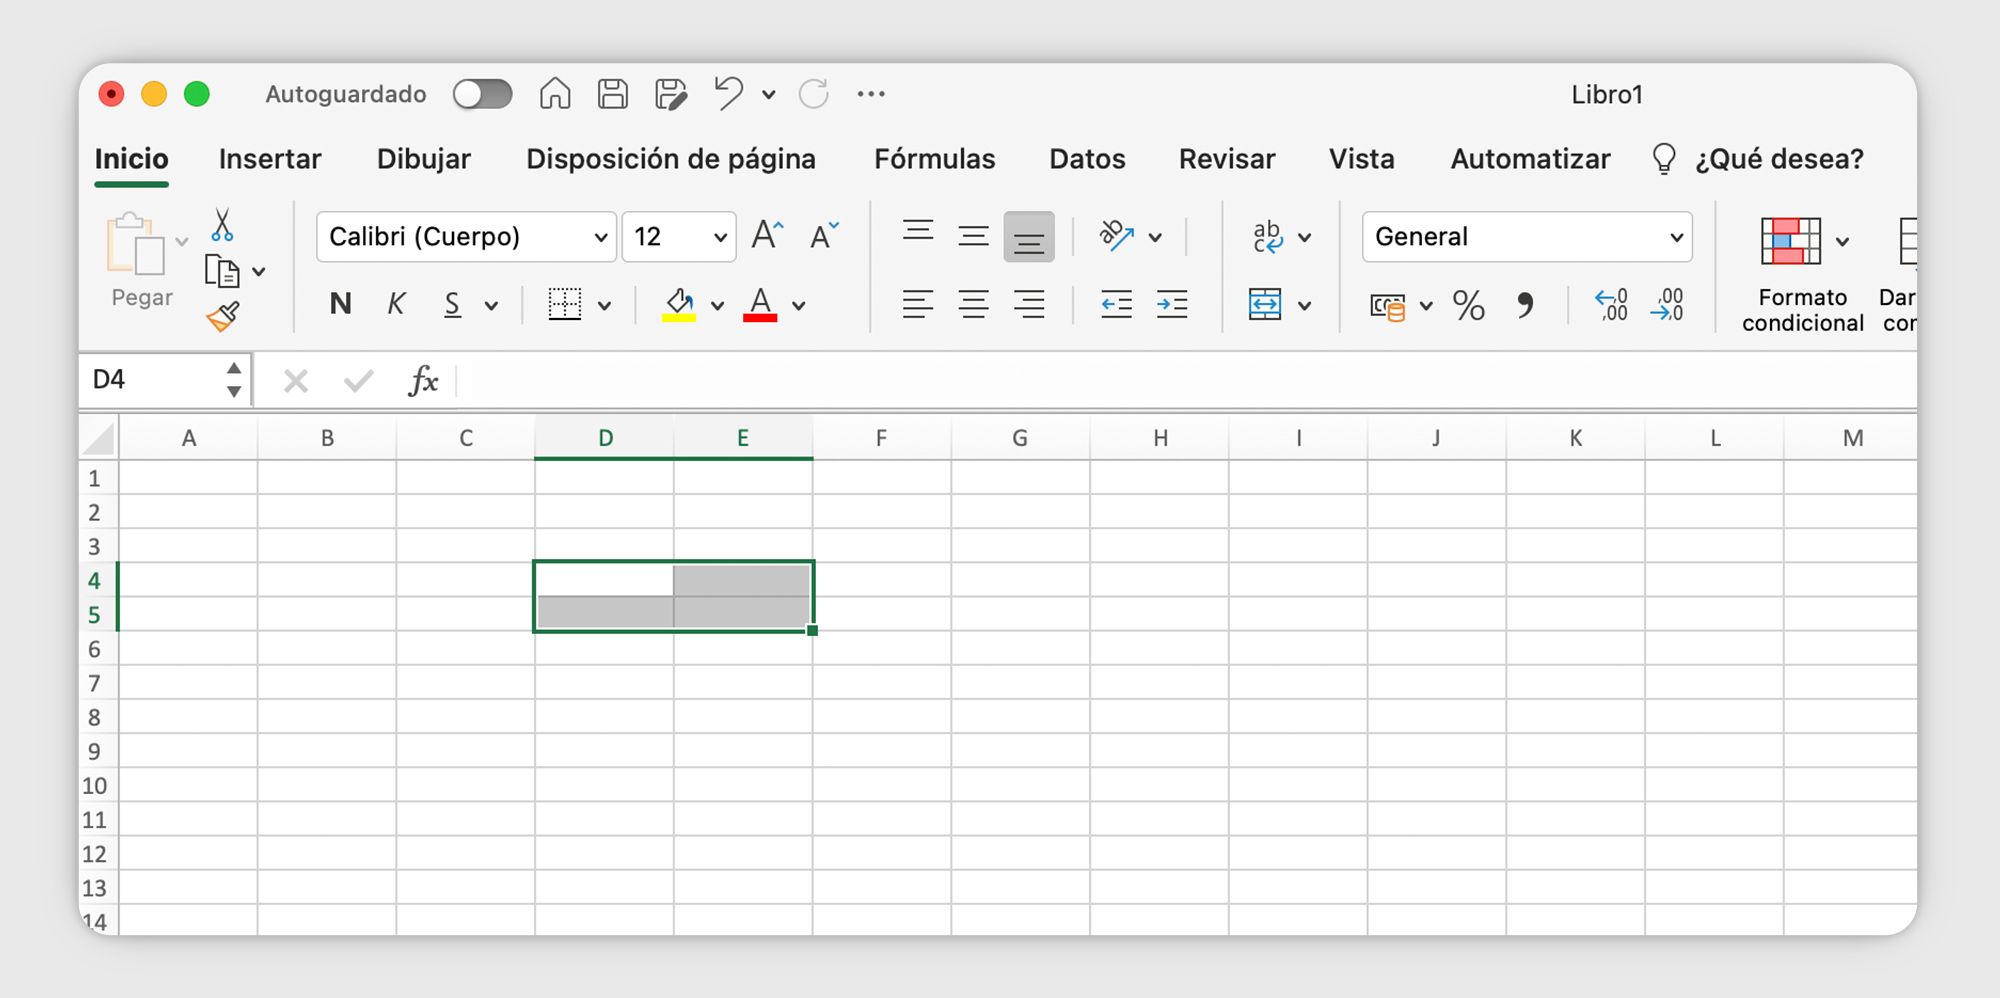Click the Pegar button
The image size is (2000, 998).
click(141, 260)
